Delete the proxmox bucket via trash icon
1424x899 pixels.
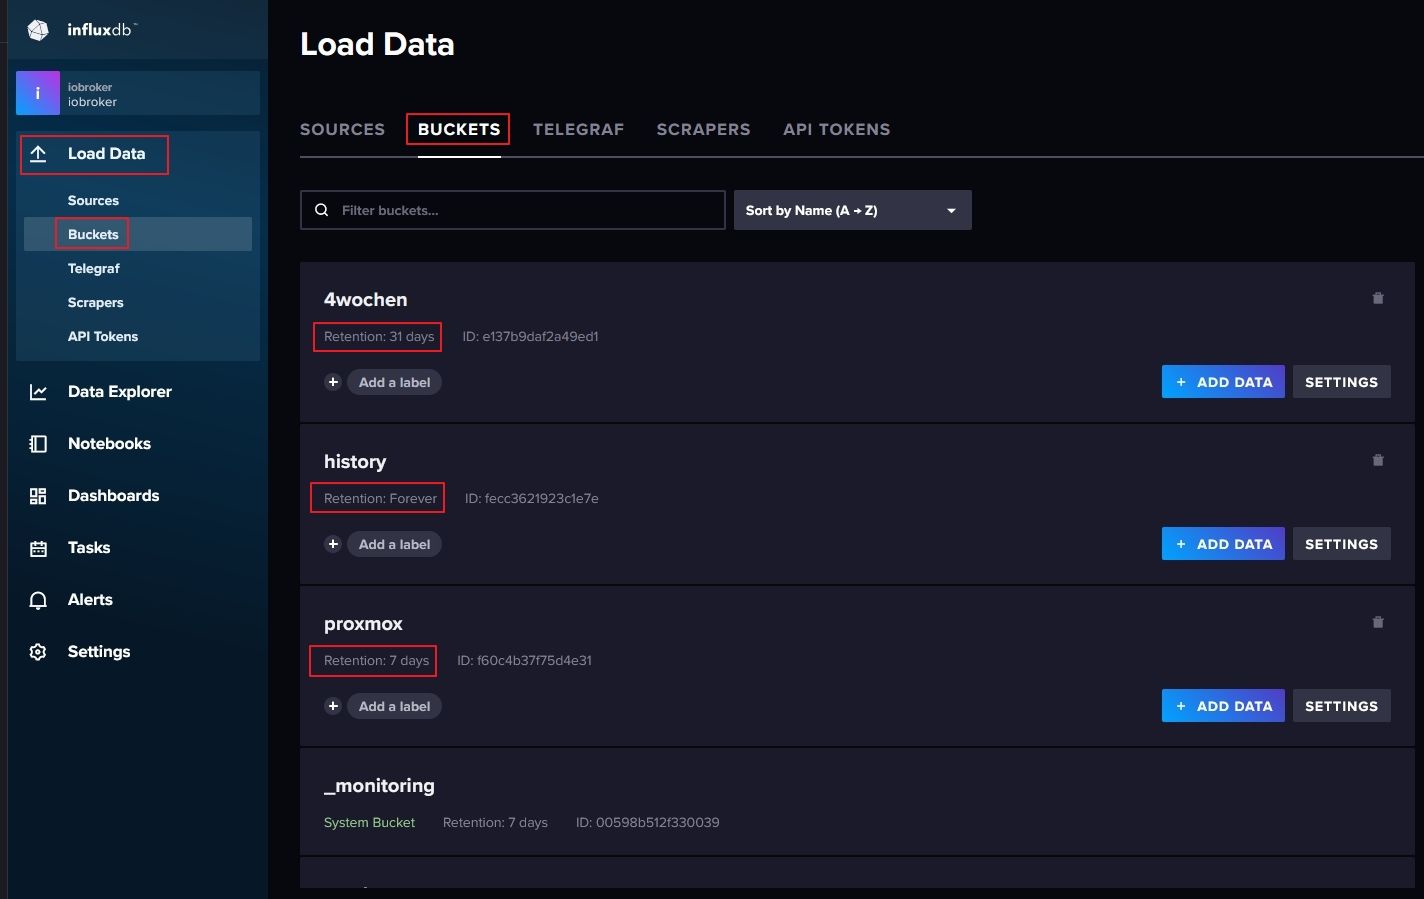1378,622
